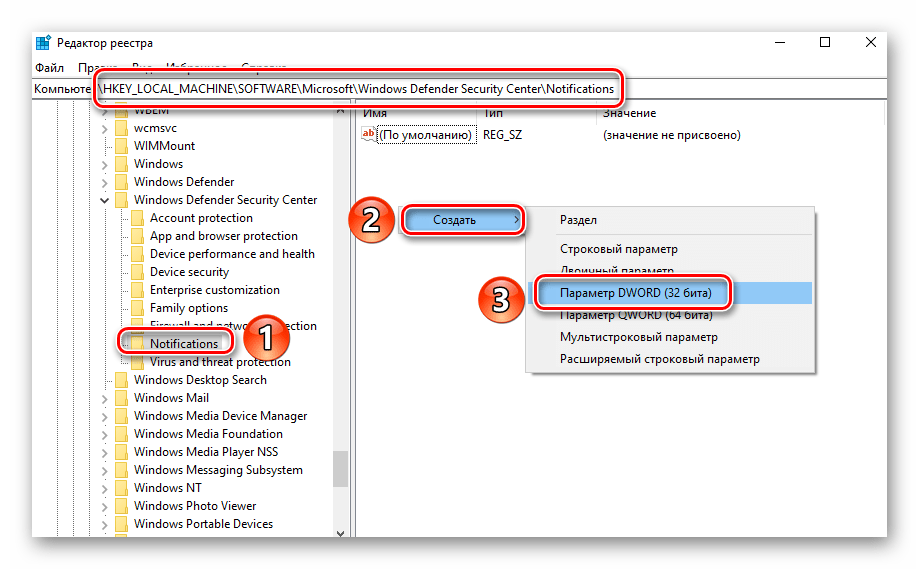
Task: Click the folder icon next to Windows Defender
Action: tap(121, 182)
